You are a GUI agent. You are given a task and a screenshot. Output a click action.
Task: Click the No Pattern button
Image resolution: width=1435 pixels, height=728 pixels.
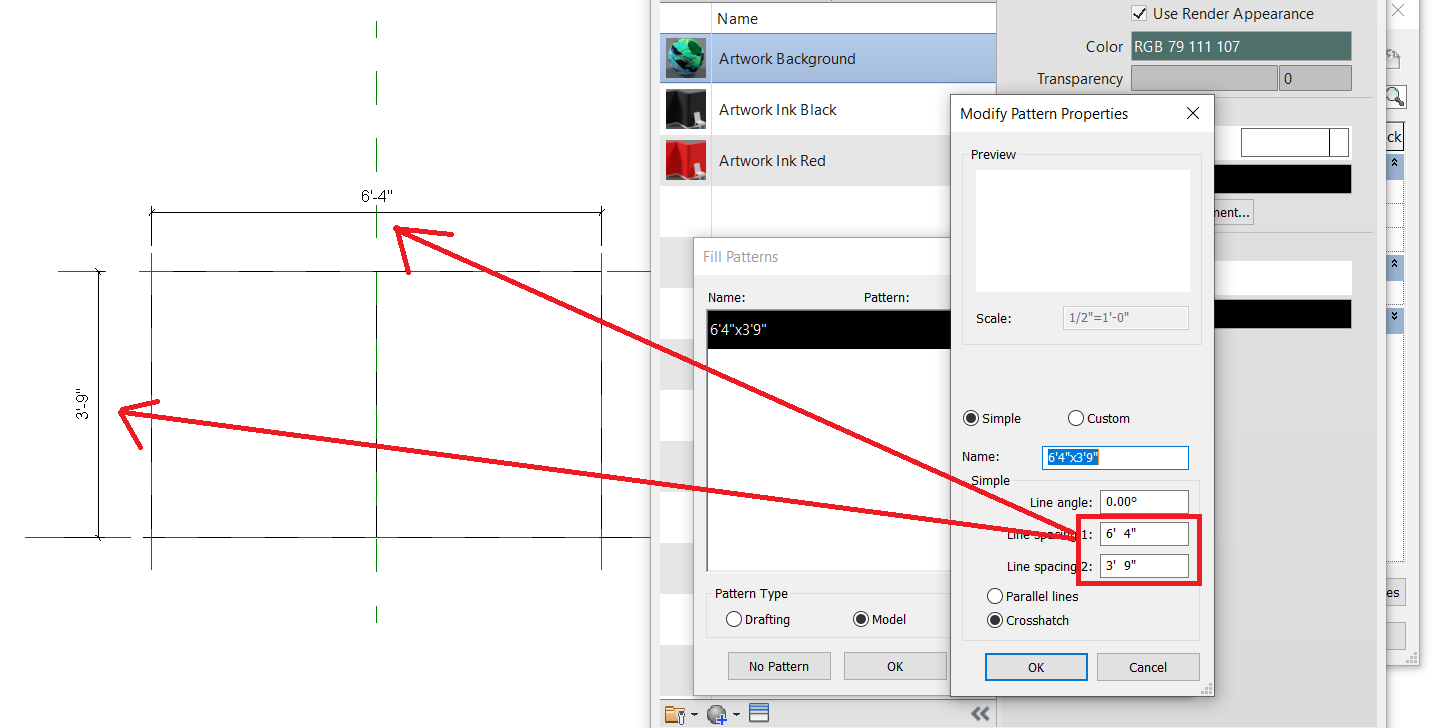[x=779, y=666]
